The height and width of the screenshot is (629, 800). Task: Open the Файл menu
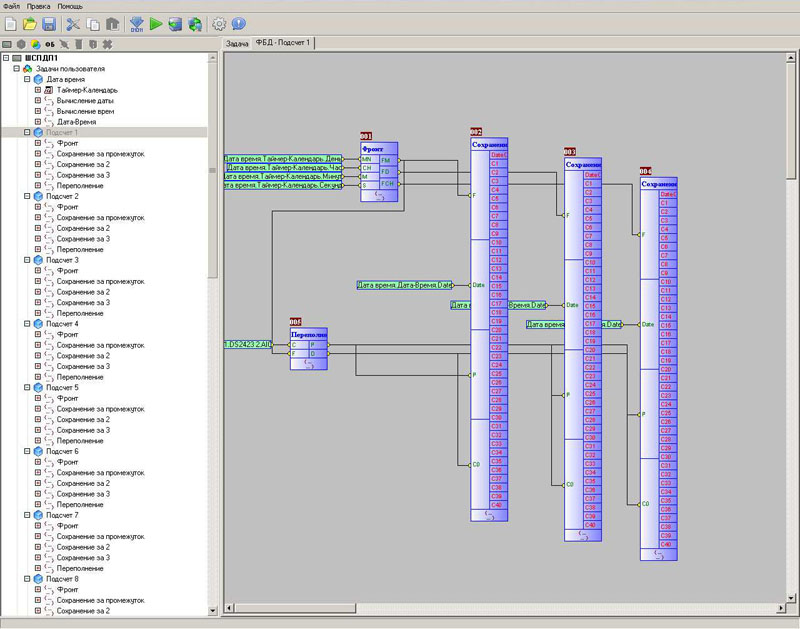(x=12, y=6)
